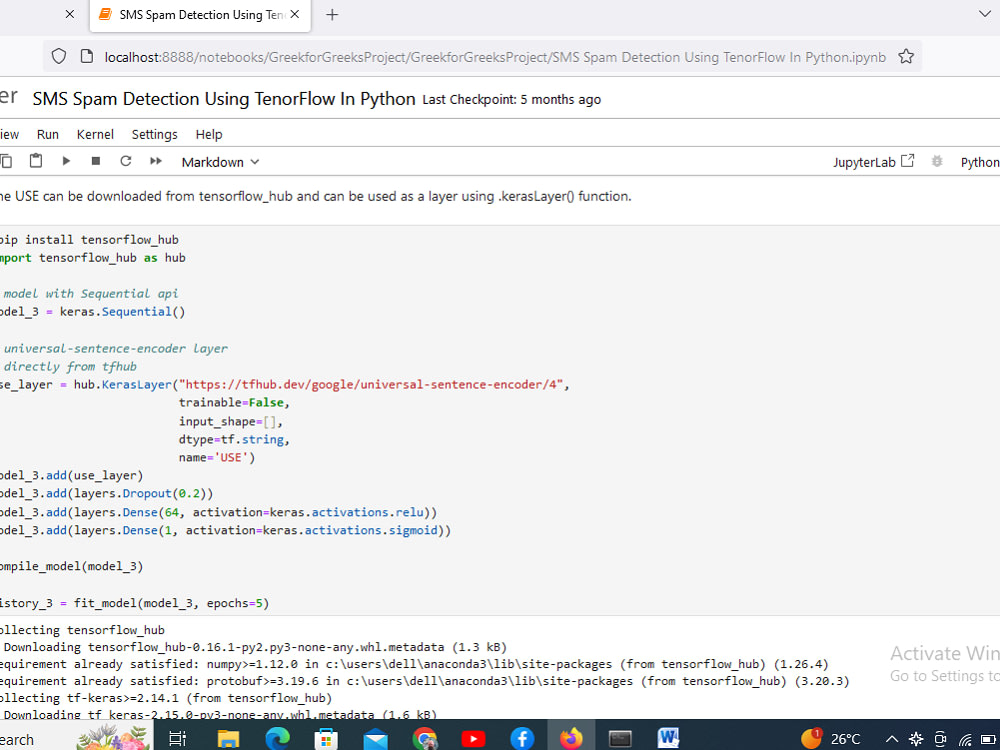Select the Python kernel label
This screenshot has width=1000, height=750.
click(979, 161)
